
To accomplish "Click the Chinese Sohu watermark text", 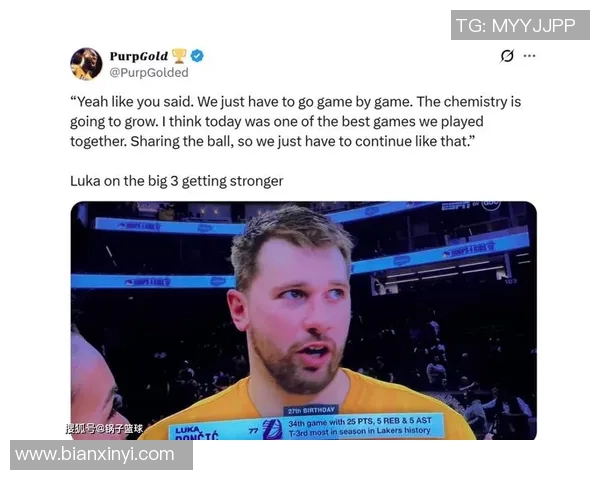I will tap(104, 428).
